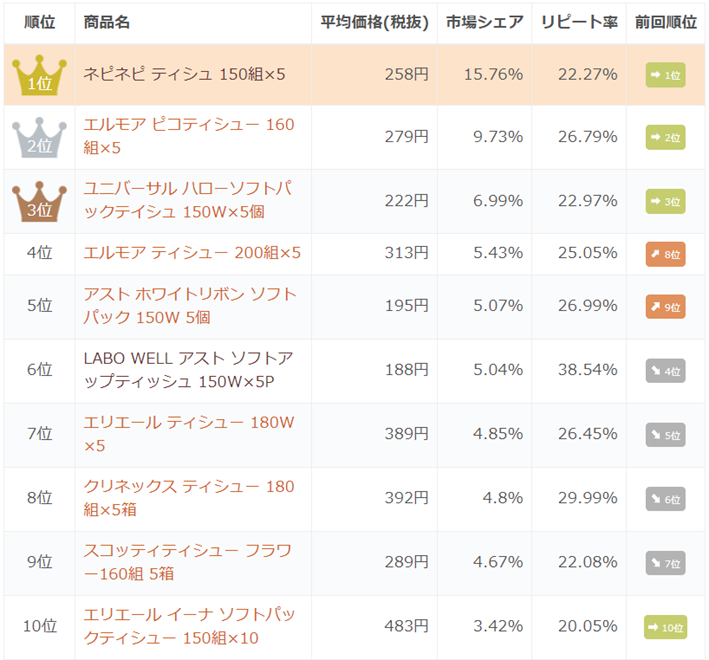Viewport: 709px width, 660px height.
Task: Click the green 2位 previous rank badge
Action: point(665,137)
